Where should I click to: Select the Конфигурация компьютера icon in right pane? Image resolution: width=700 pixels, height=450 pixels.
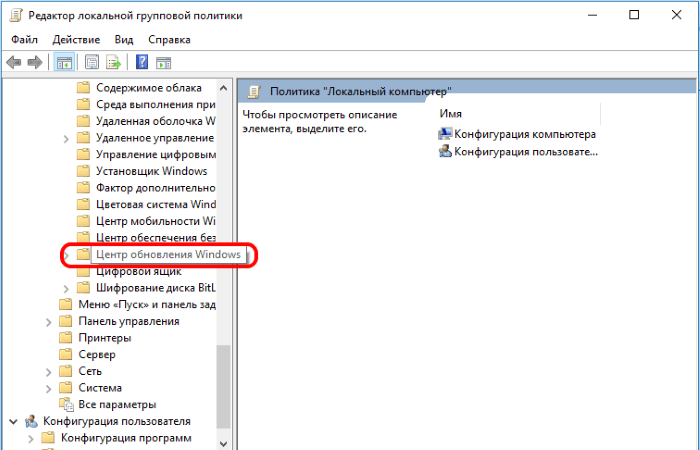tap(445, 134)
